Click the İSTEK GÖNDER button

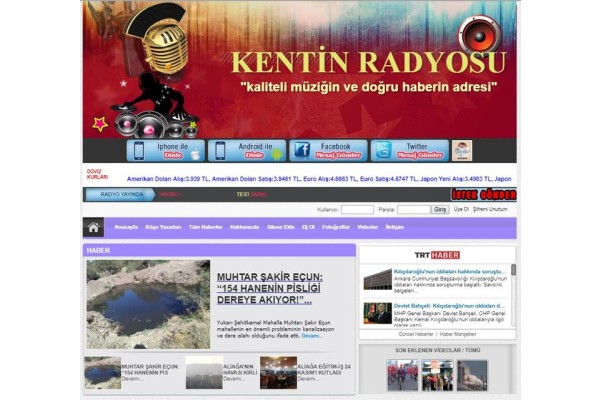click(484, 194)
